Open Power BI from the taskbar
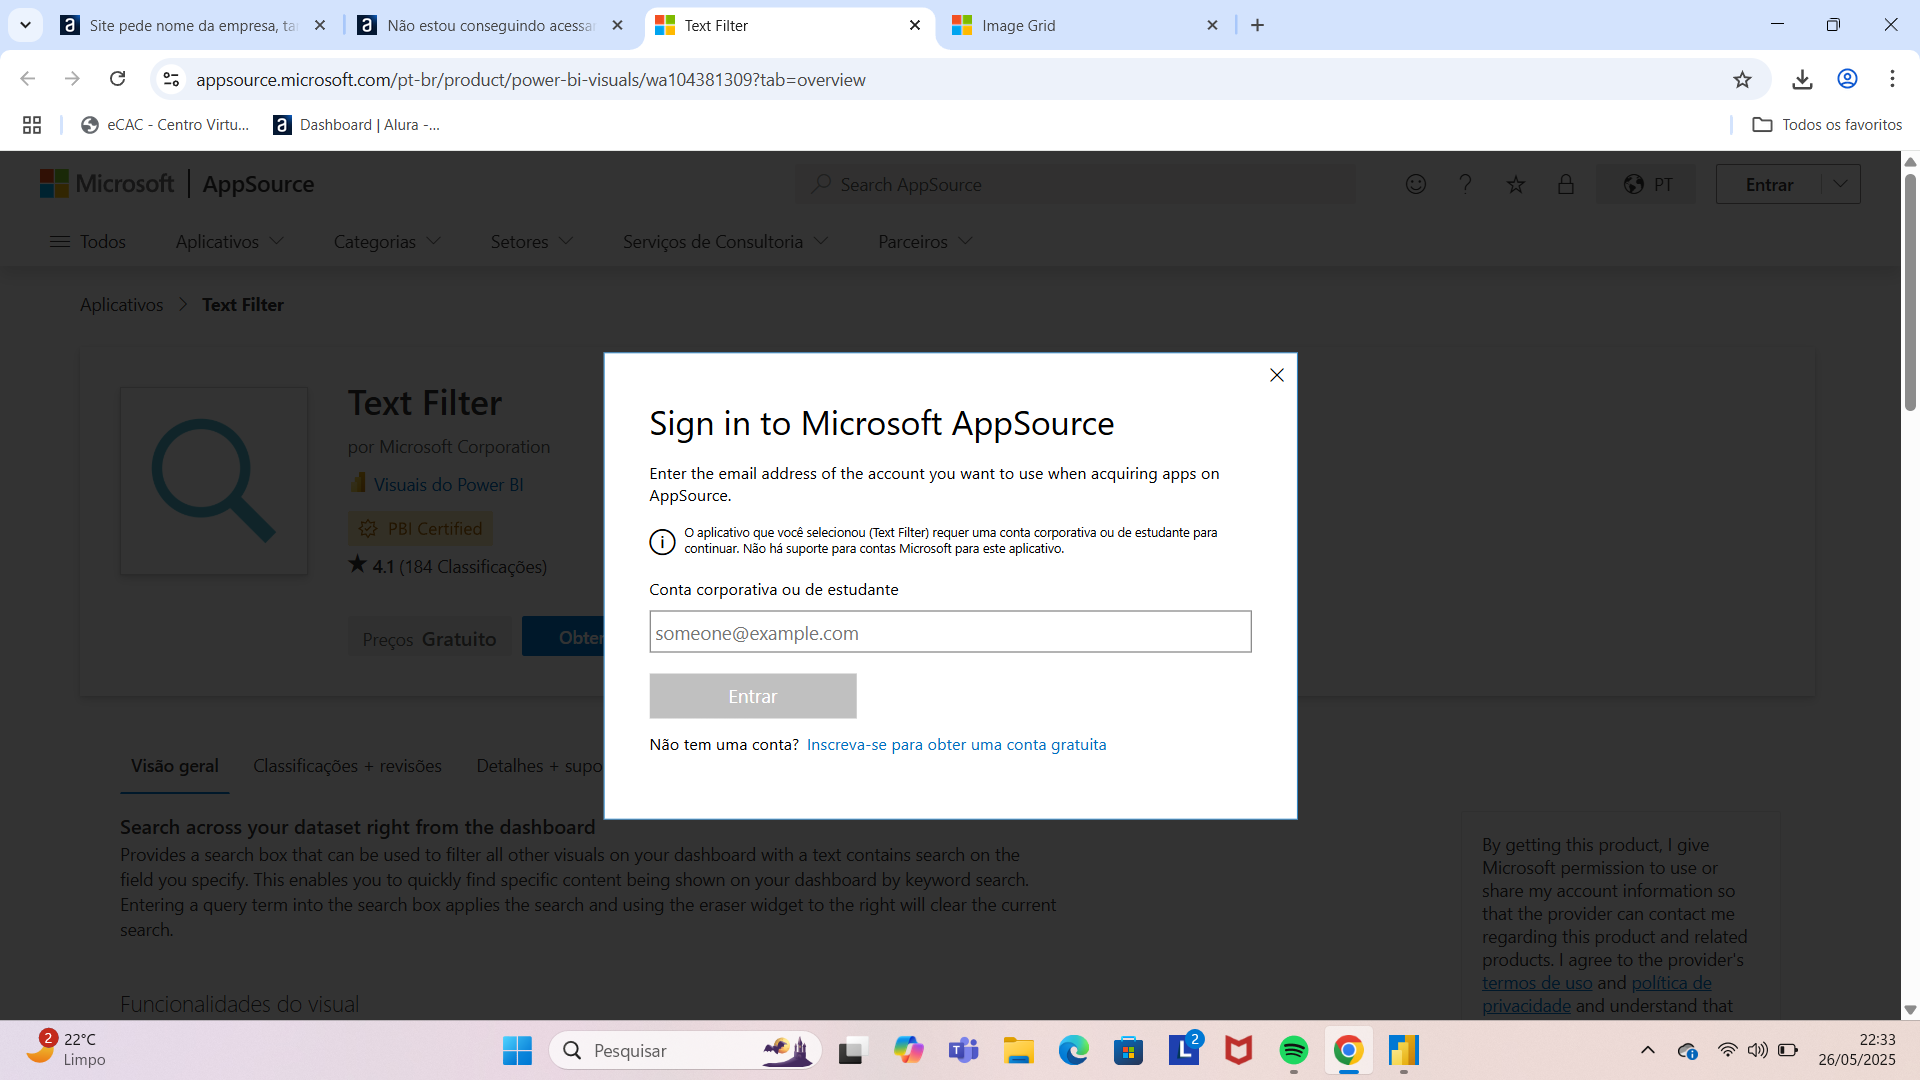The height and width of the screenshot is (1080, 1920). coord(1403,1050)
